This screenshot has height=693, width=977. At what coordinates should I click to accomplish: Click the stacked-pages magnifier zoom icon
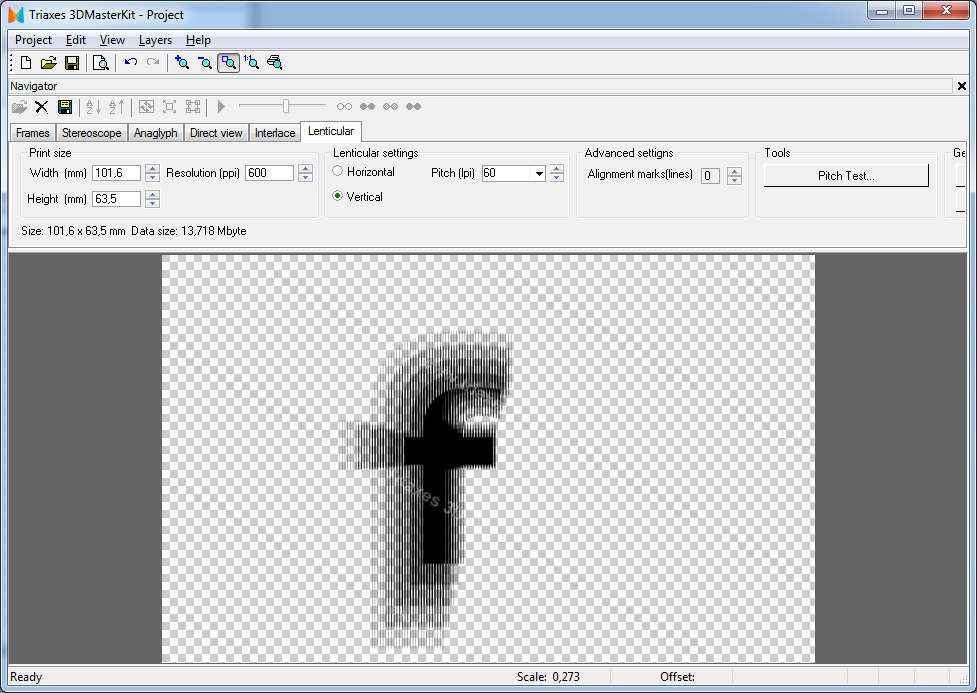(275, 62)
